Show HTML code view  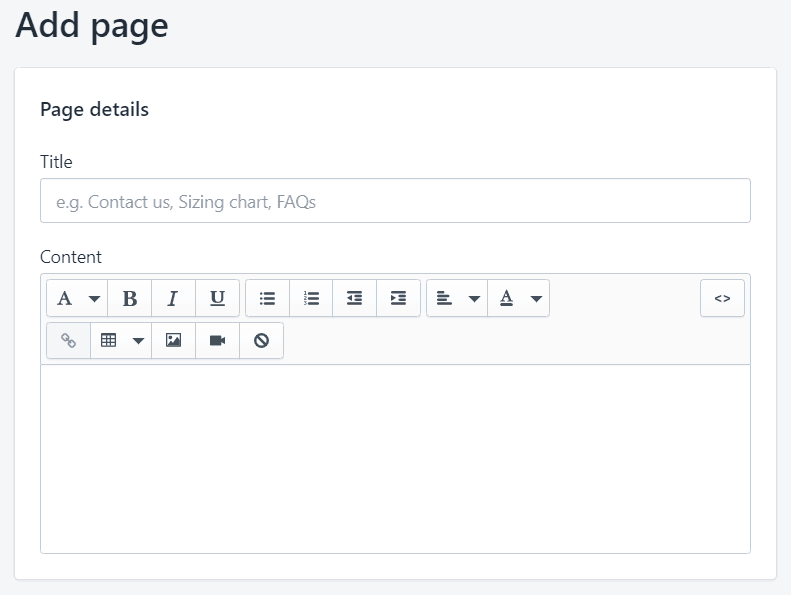pyautogui.click(x=722, y=298)
